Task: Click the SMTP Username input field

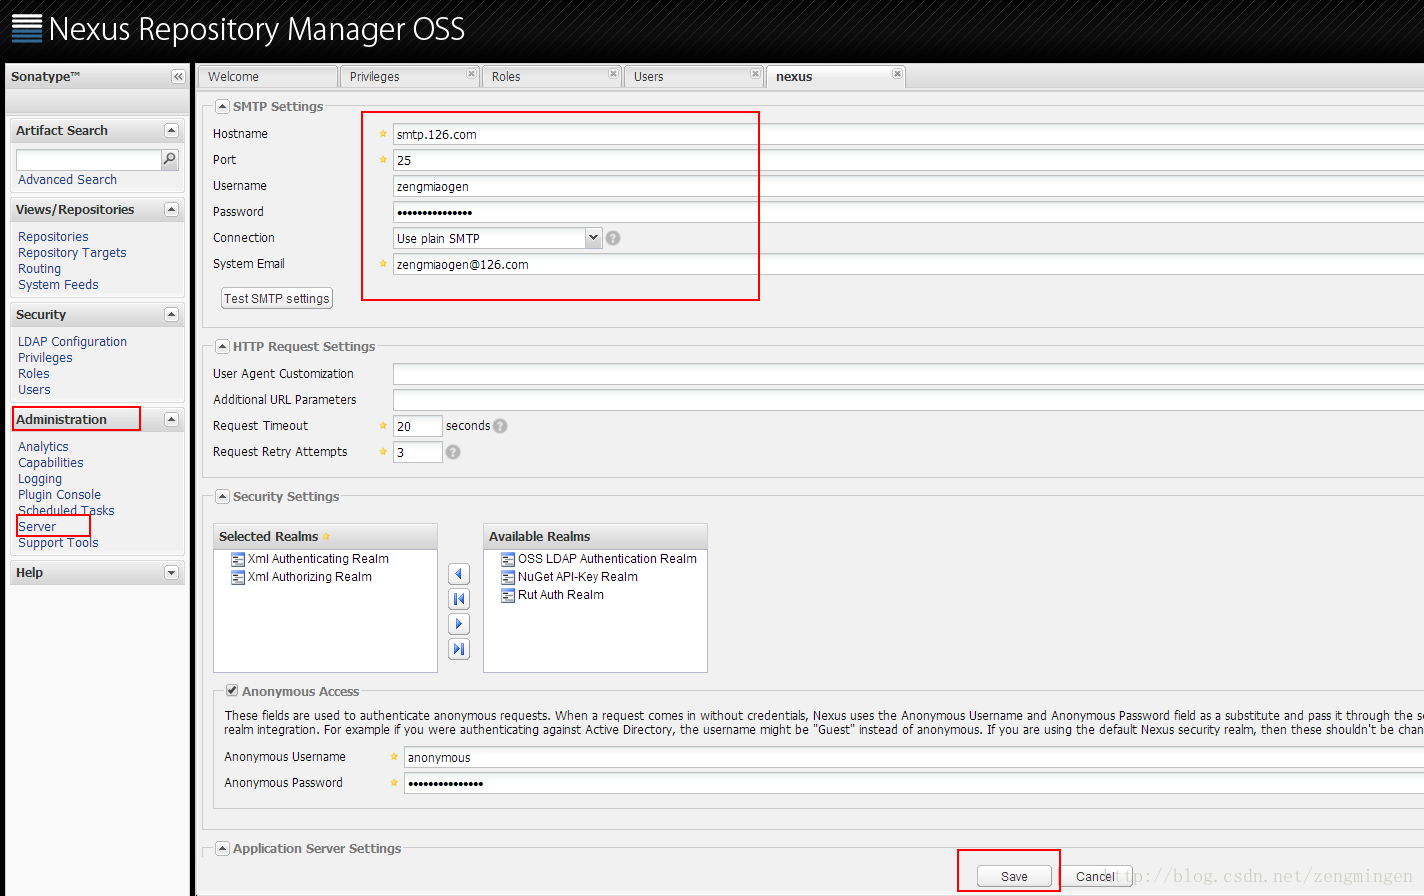Action: 908,186
